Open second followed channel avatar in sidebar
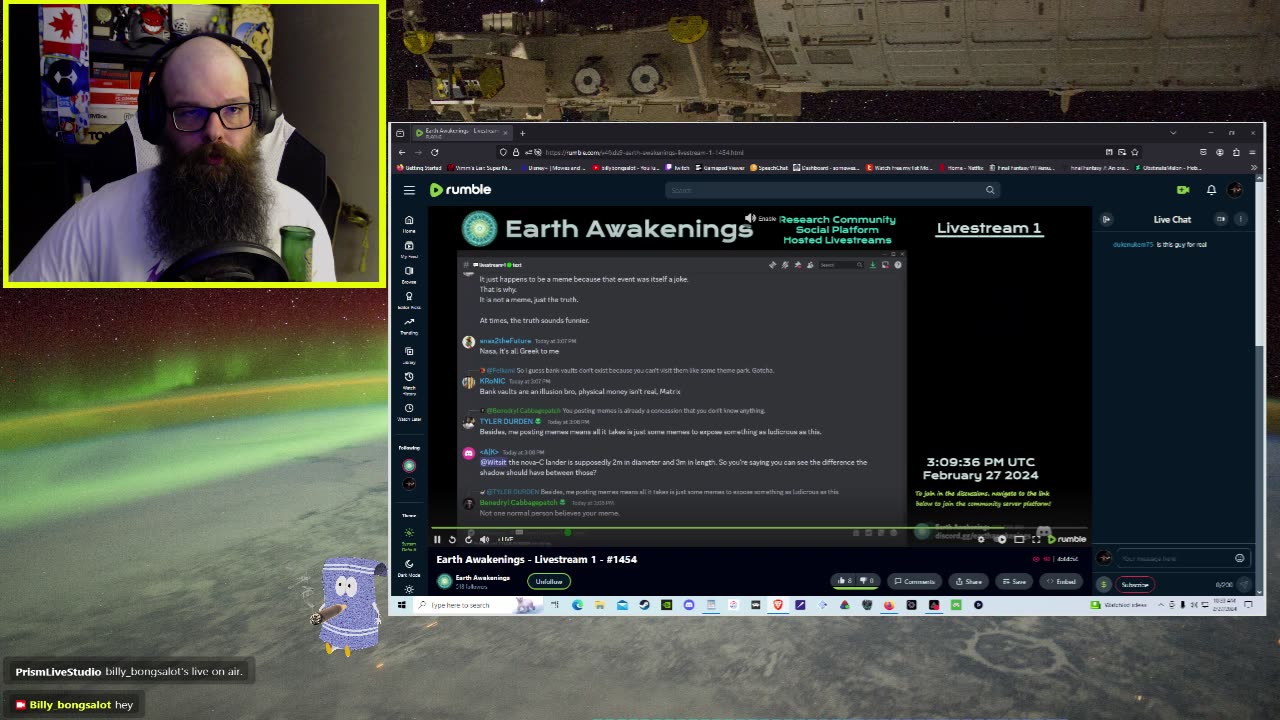The height and width of the screenshot is (720, 1280). point(409,484)
